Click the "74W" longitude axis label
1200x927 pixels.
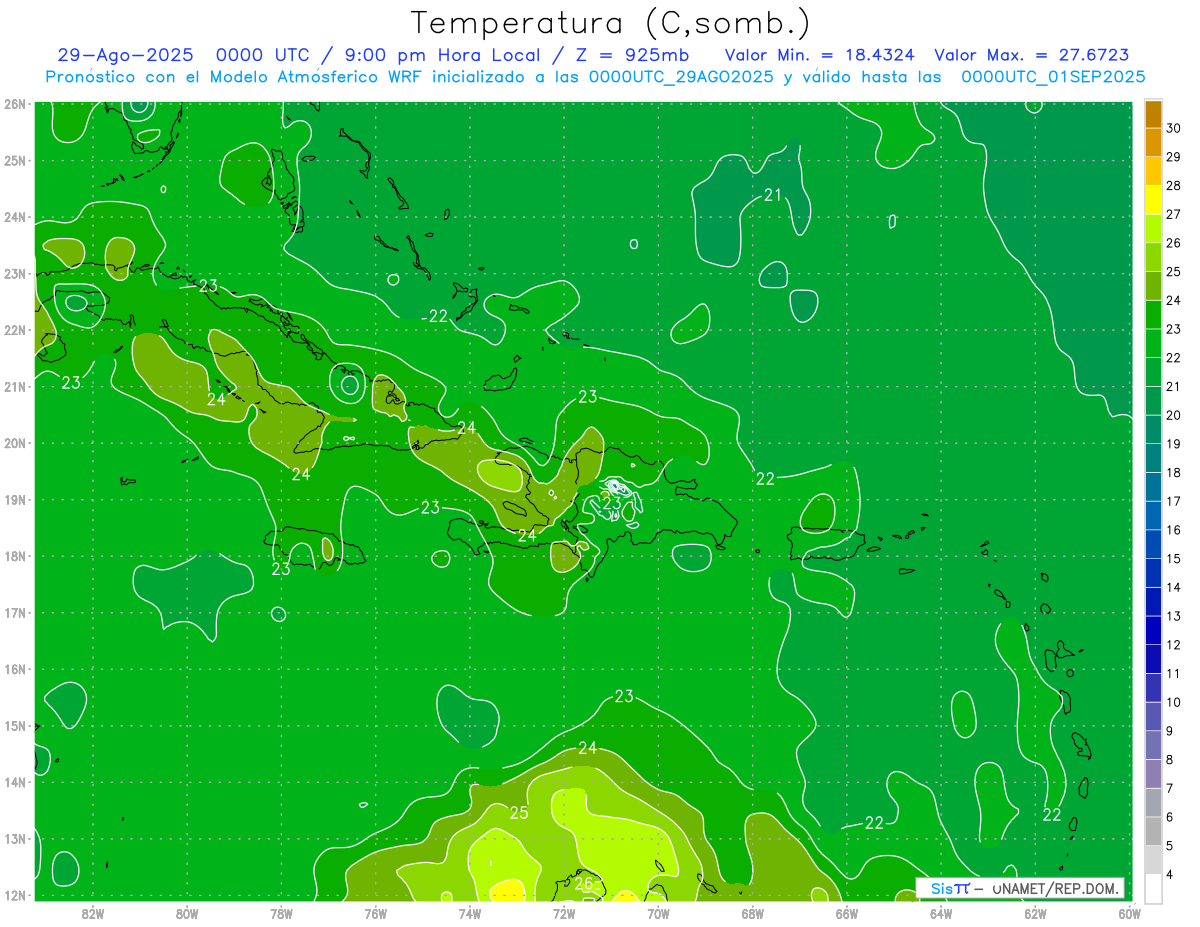tap(470, 912)
